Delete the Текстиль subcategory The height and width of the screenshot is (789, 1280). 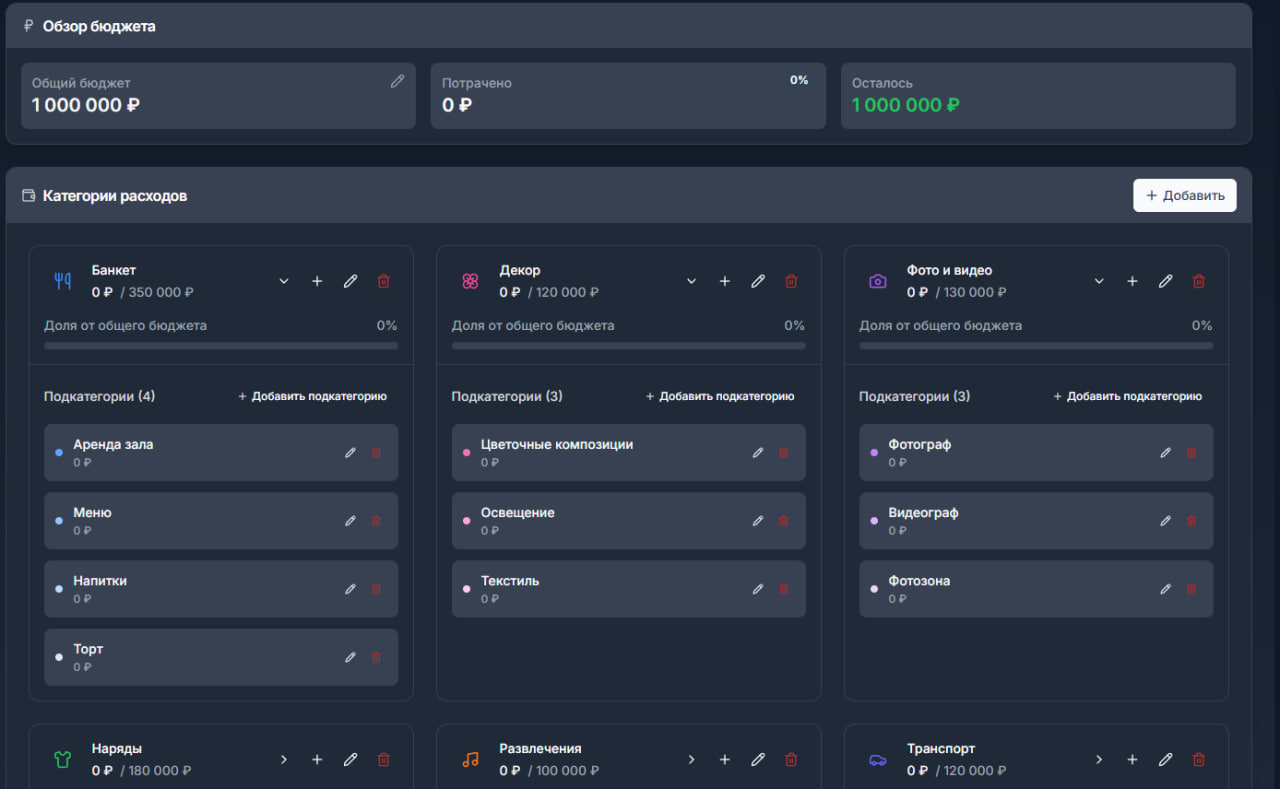click(784, 589)
